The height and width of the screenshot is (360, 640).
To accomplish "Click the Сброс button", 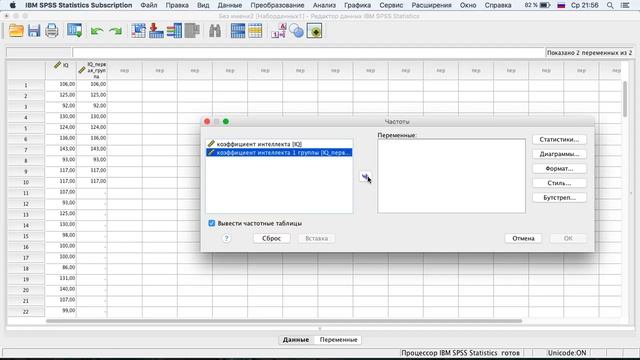I will 271,238.
